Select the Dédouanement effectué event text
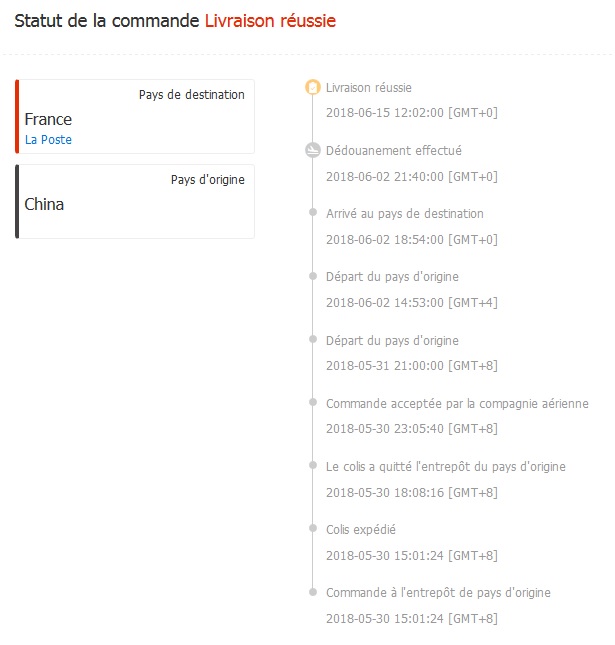The width and height of the screenshot is (615, 645). 394,151
